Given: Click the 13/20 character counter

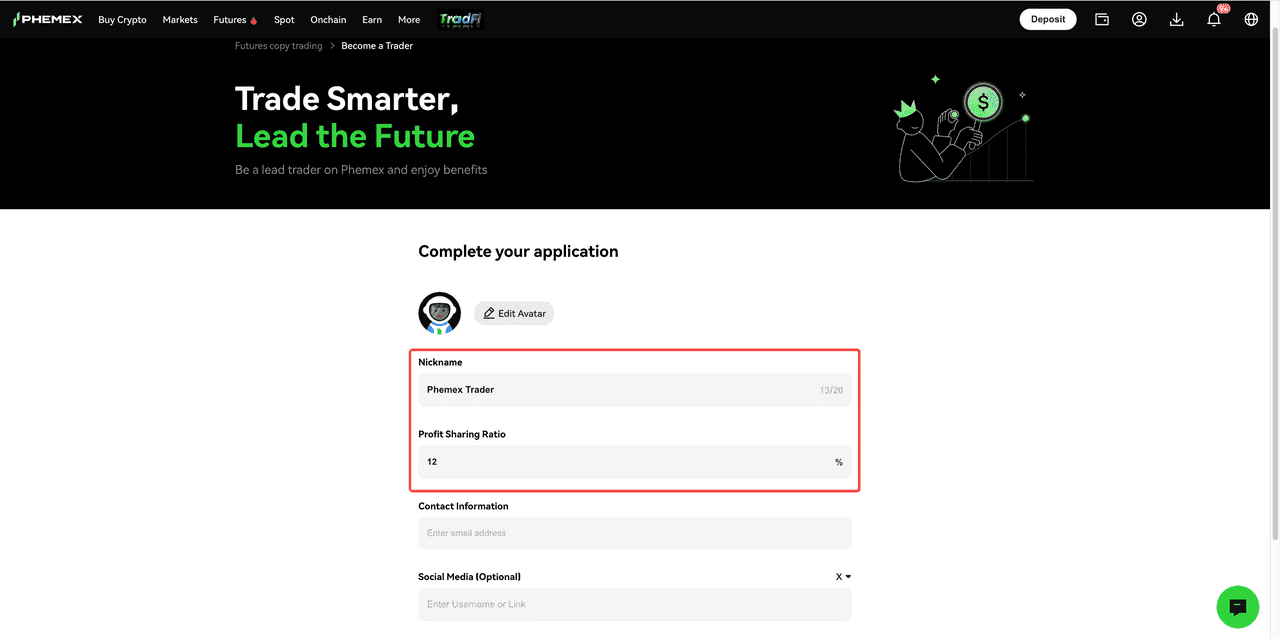Looking at the screenshot, I should pyautogui.click(x=831, y=390).
